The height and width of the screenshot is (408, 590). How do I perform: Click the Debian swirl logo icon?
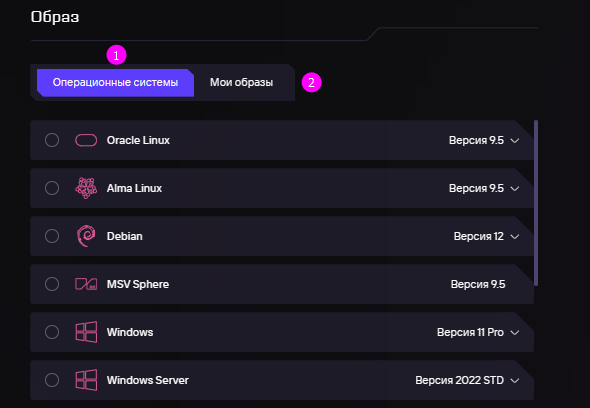pyautogui.click(x=86, y=236)
